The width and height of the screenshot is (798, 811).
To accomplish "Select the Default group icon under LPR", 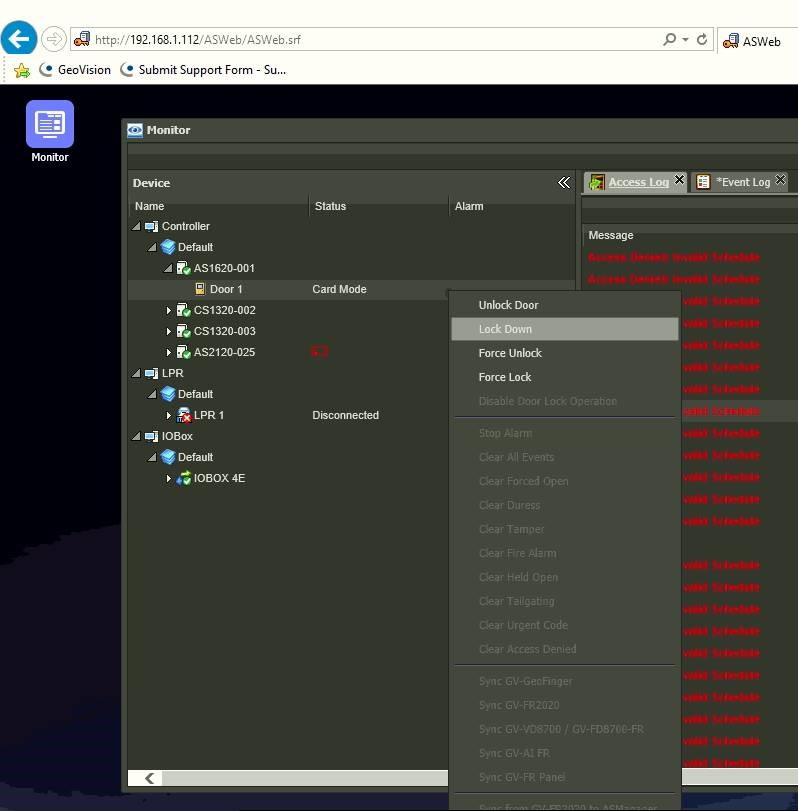I will point(168,394).
